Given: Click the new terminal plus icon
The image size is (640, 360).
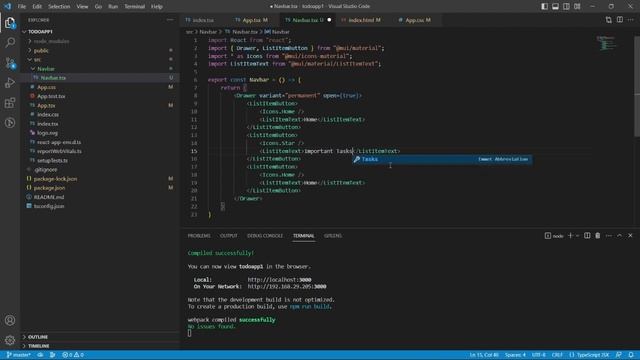Looking at the screenshot, I should pos(570,236).
